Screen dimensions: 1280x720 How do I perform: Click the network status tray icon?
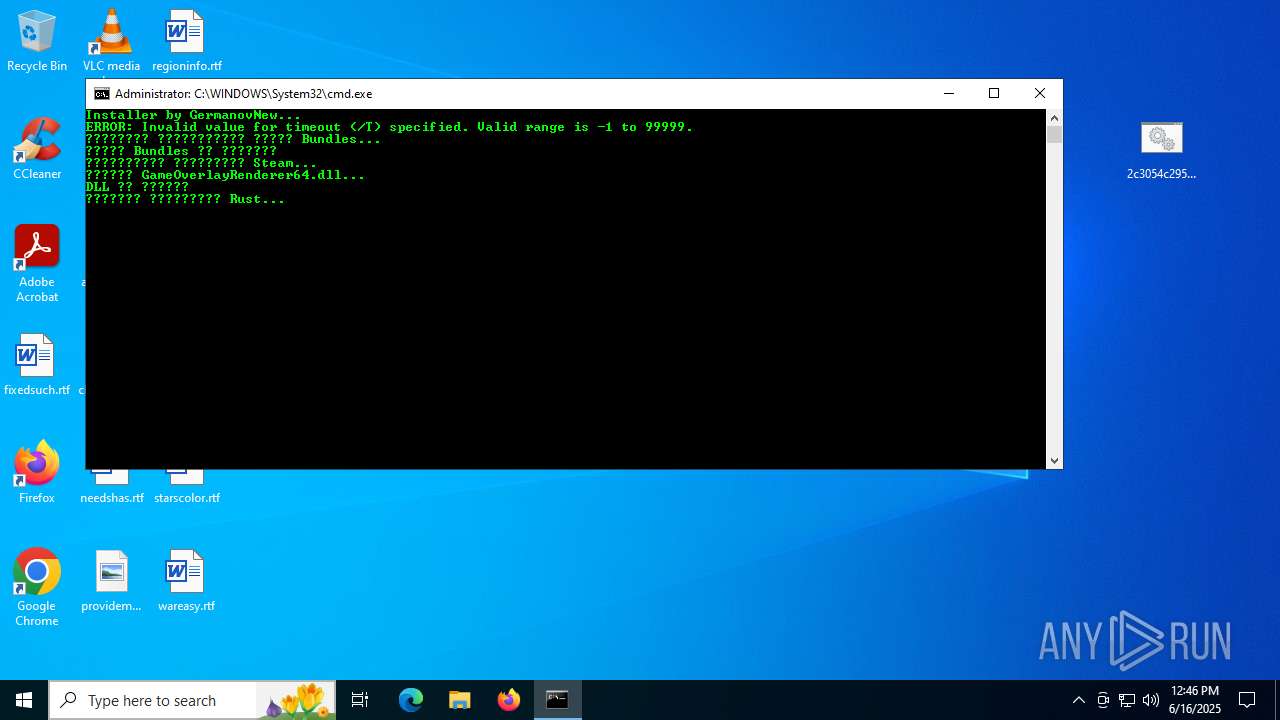(x=1127, y=700)
